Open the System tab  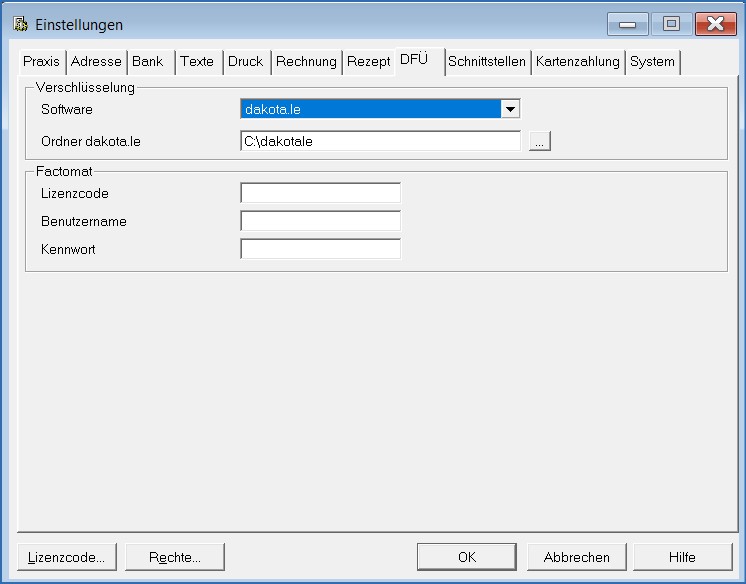[x=652, y=62]
